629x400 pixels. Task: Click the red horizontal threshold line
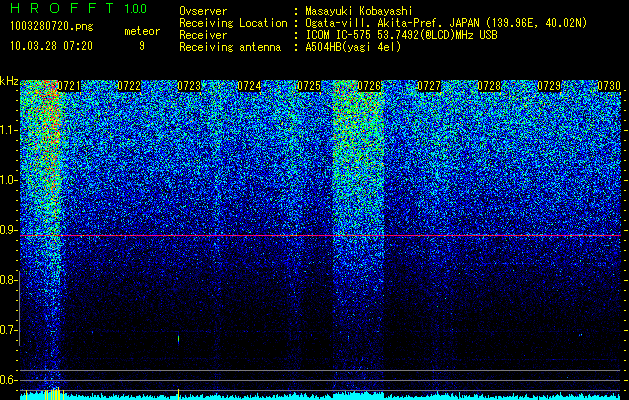click(x=321, y=236)
